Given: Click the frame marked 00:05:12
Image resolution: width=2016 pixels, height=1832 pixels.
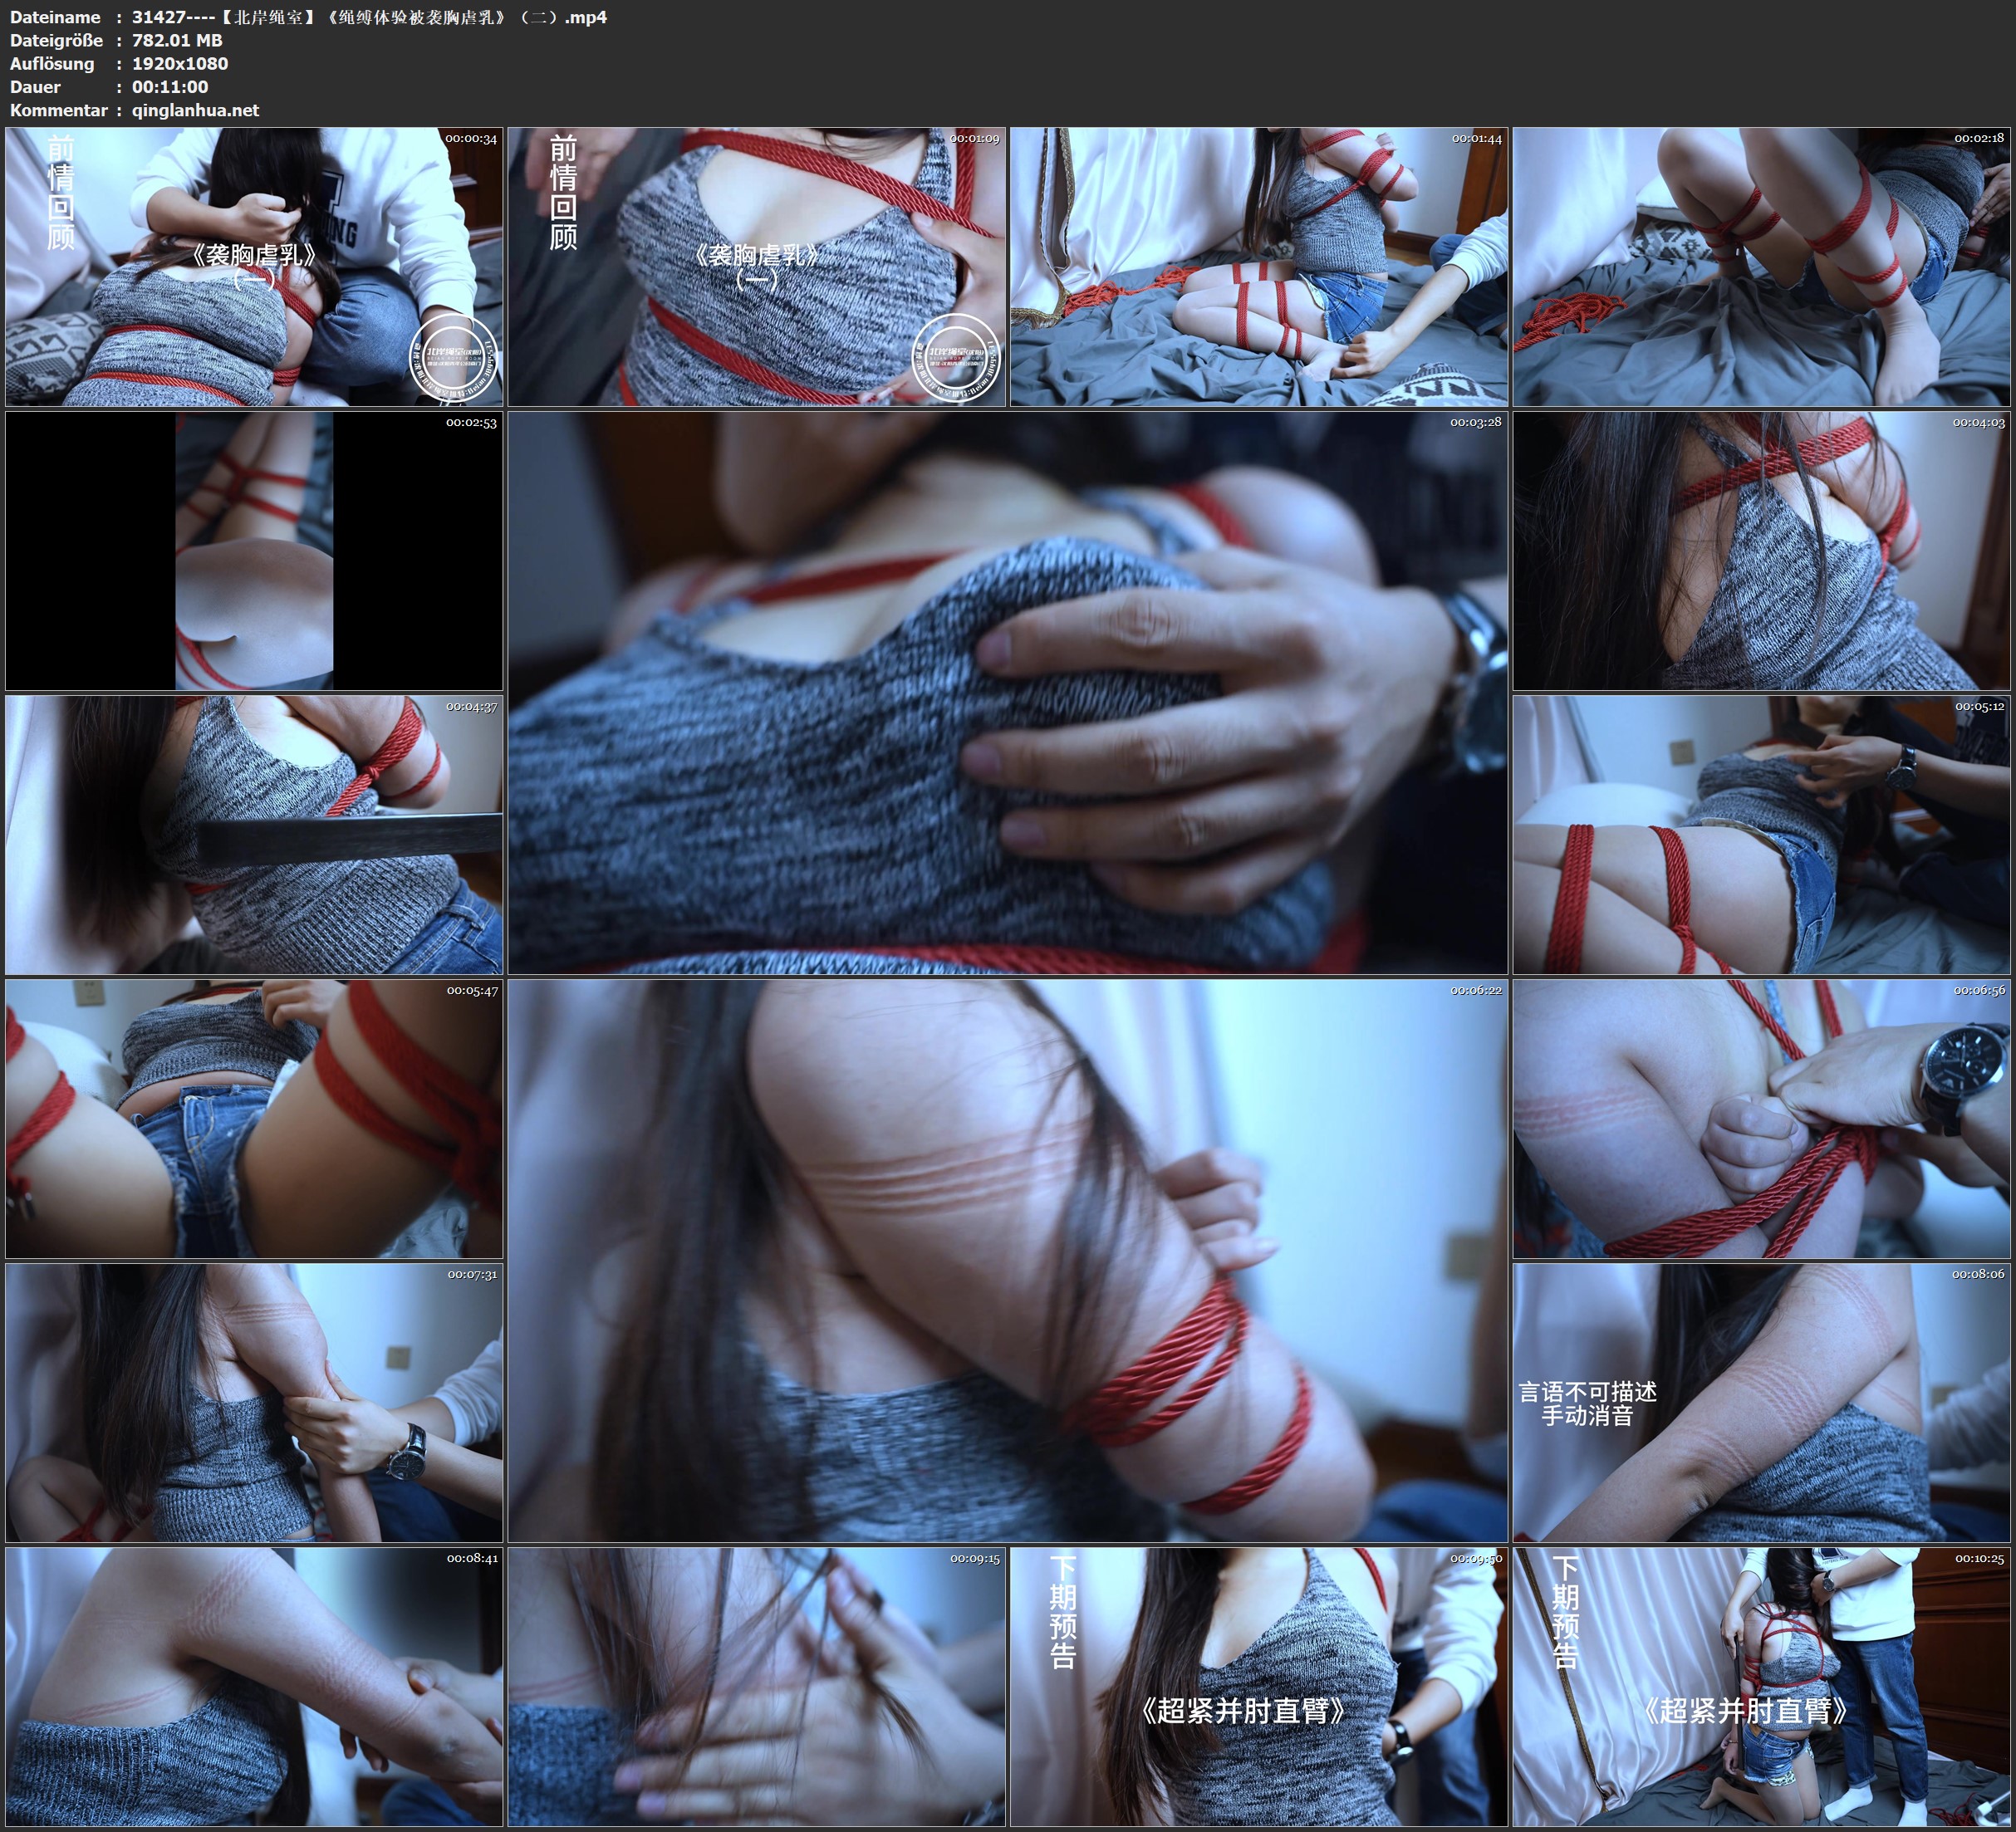Looking at the screenshot, I should coord(1761,835).
